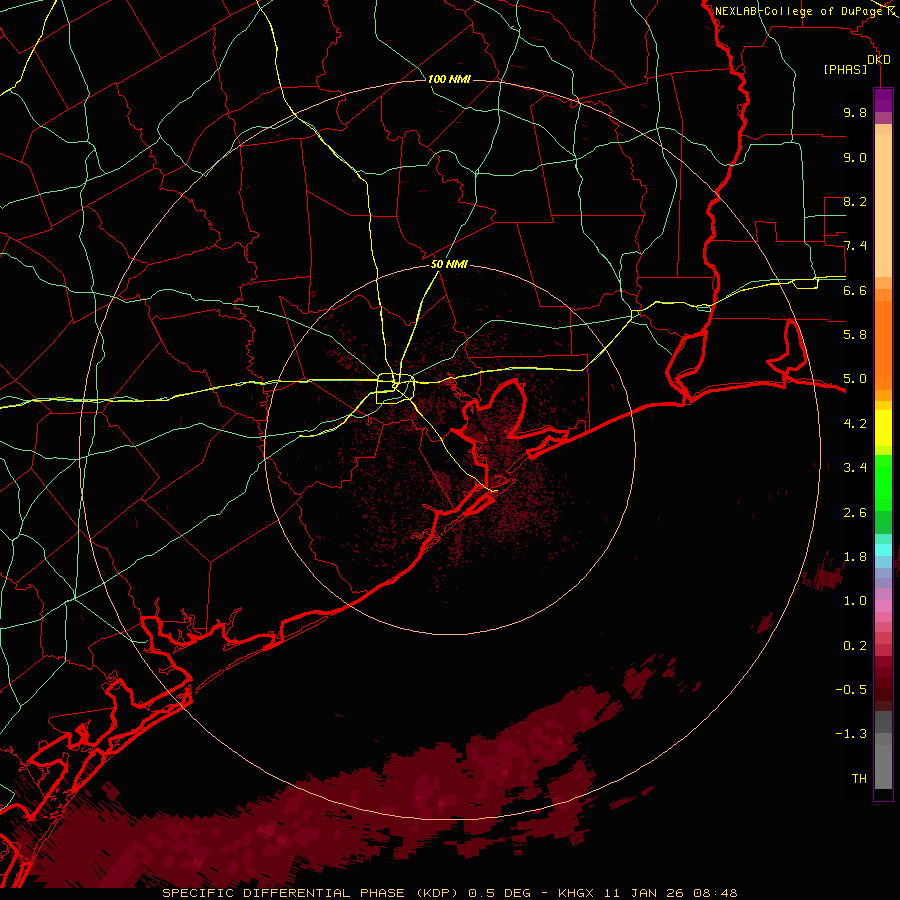Click the 8.2 value on the scale
Image resolution: width=900 pixels, height=900 pixels.
pyautogui.click(x=855, y=201)
